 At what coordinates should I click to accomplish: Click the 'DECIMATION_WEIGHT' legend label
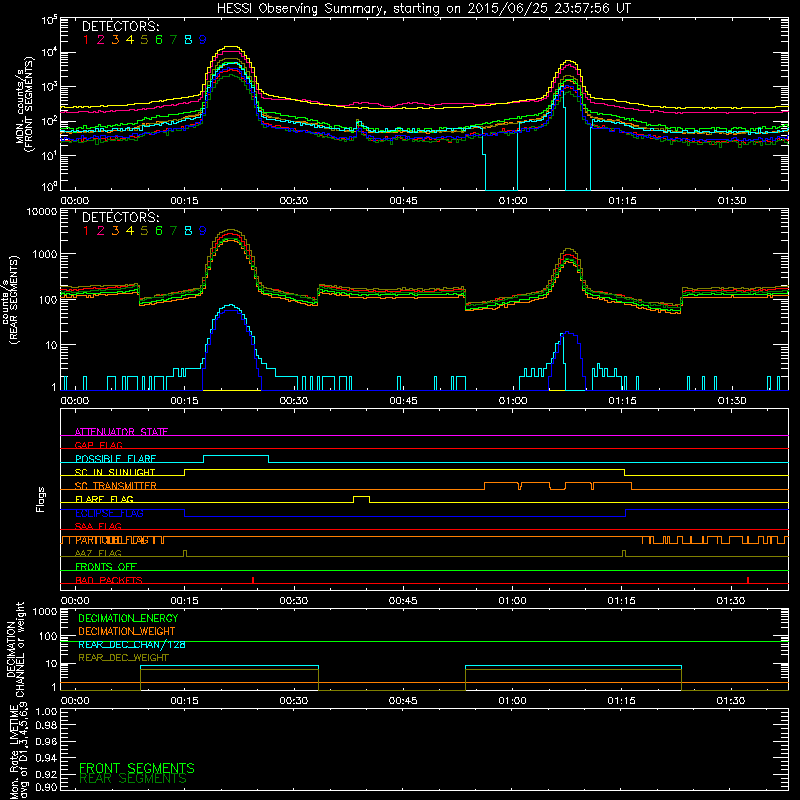pyautogui.click(x=127, y=631)
